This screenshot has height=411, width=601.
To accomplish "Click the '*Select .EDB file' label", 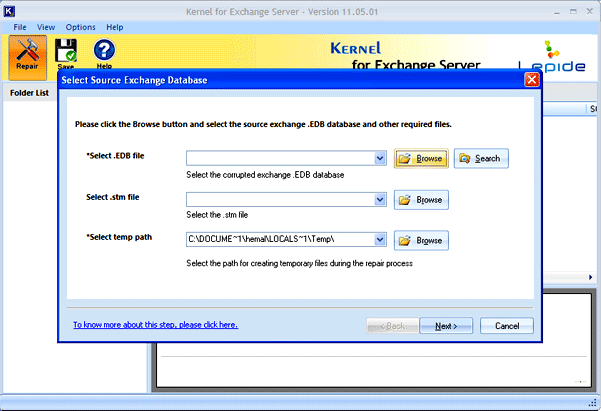I will pos(115,156).
